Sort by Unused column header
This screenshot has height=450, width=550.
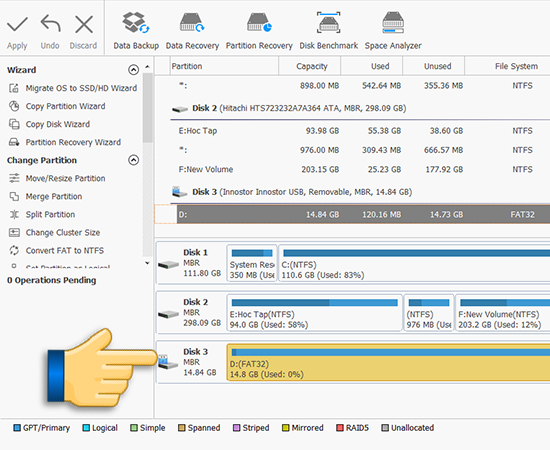point(434,66)
